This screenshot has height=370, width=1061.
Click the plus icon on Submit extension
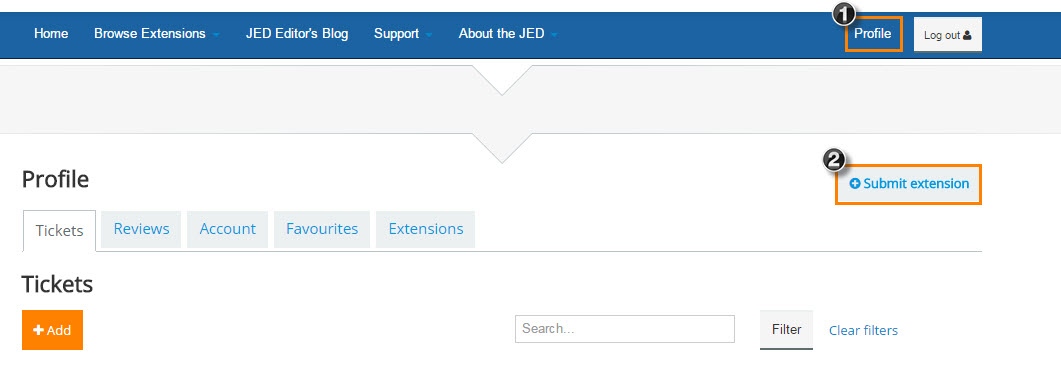click(x=855, y=183)
